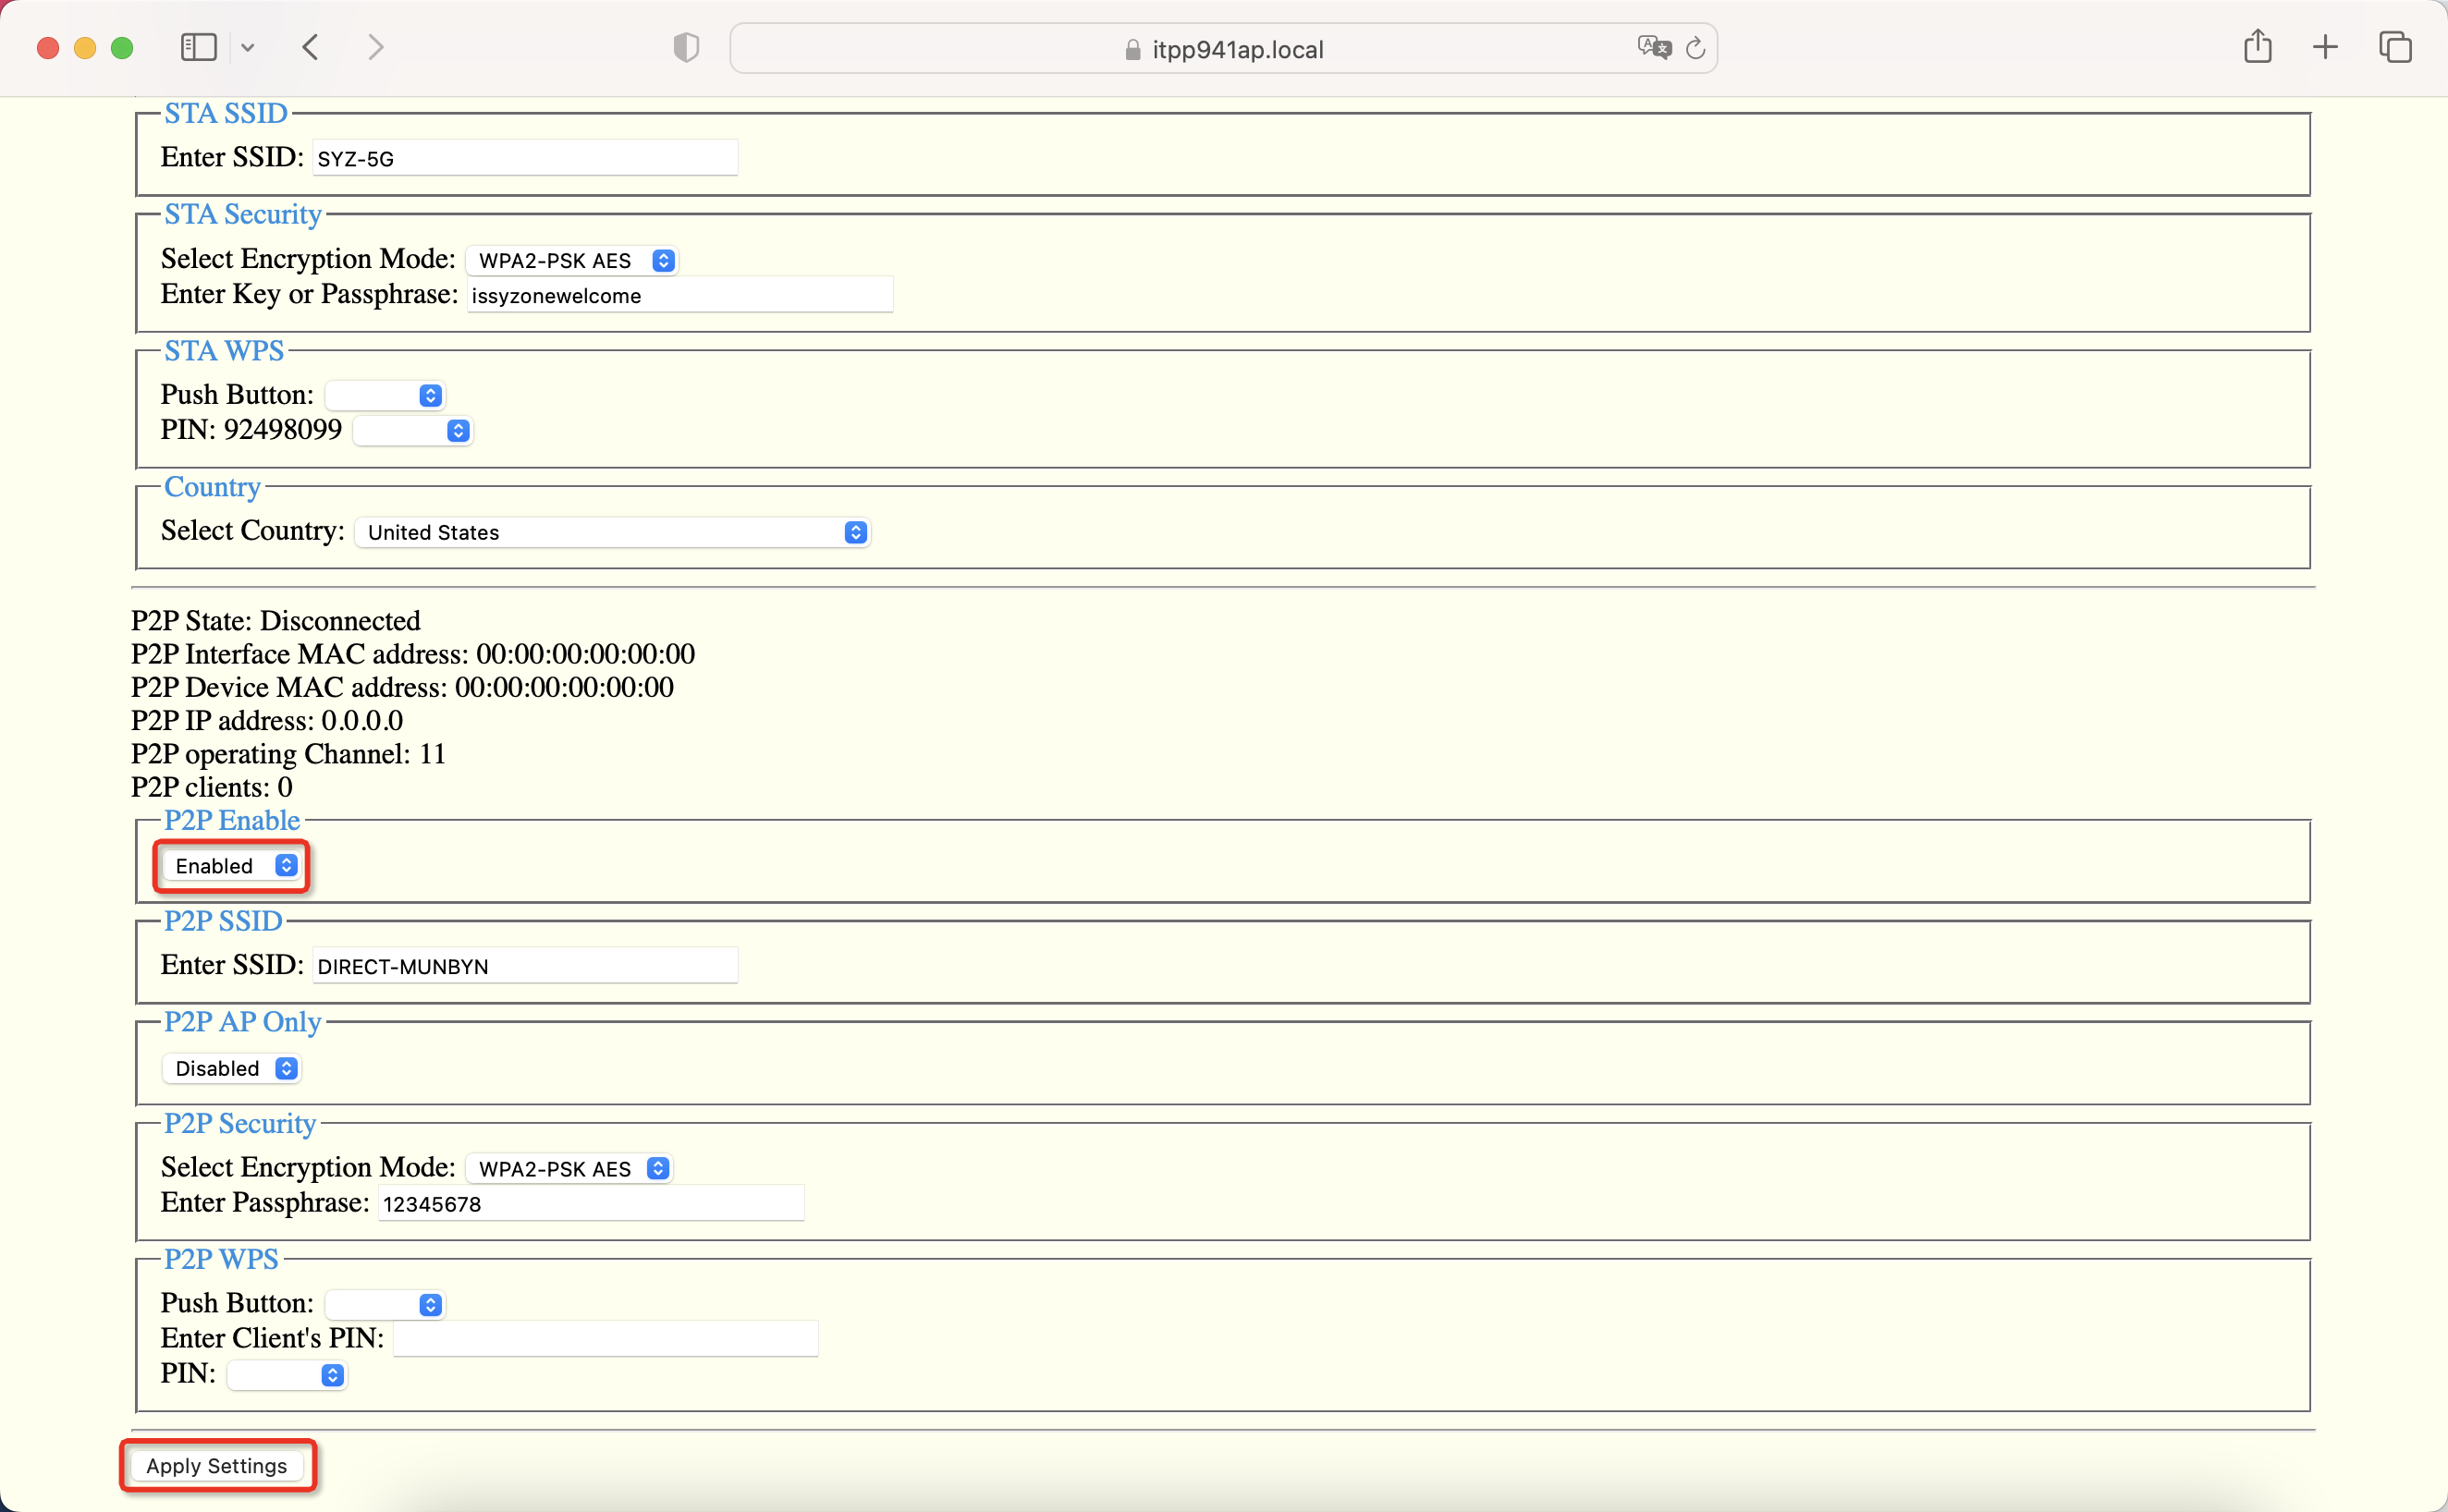
Task: Click the 'STA Security' section heading
Action: pos(243,214)
